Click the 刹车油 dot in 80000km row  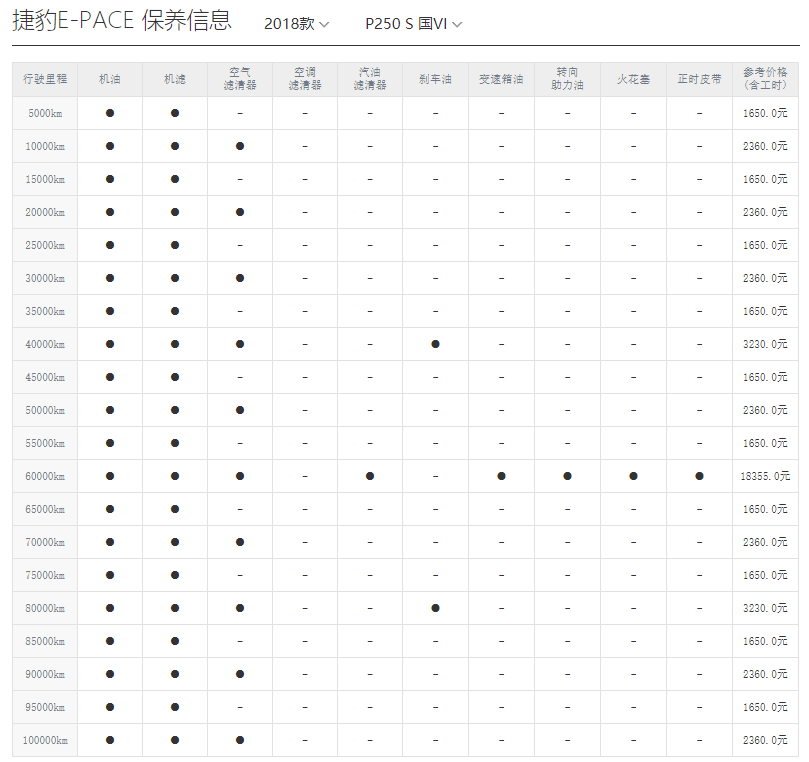coord(435,608)
